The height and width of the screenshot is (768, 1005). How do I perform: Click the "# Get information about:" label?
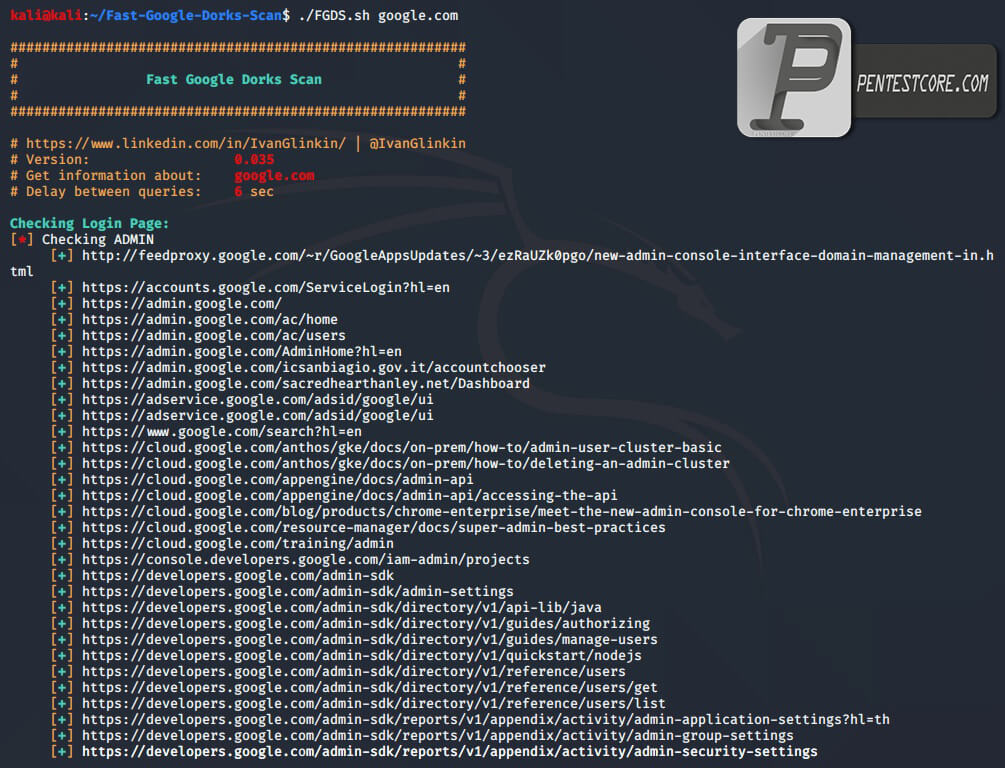106,176
